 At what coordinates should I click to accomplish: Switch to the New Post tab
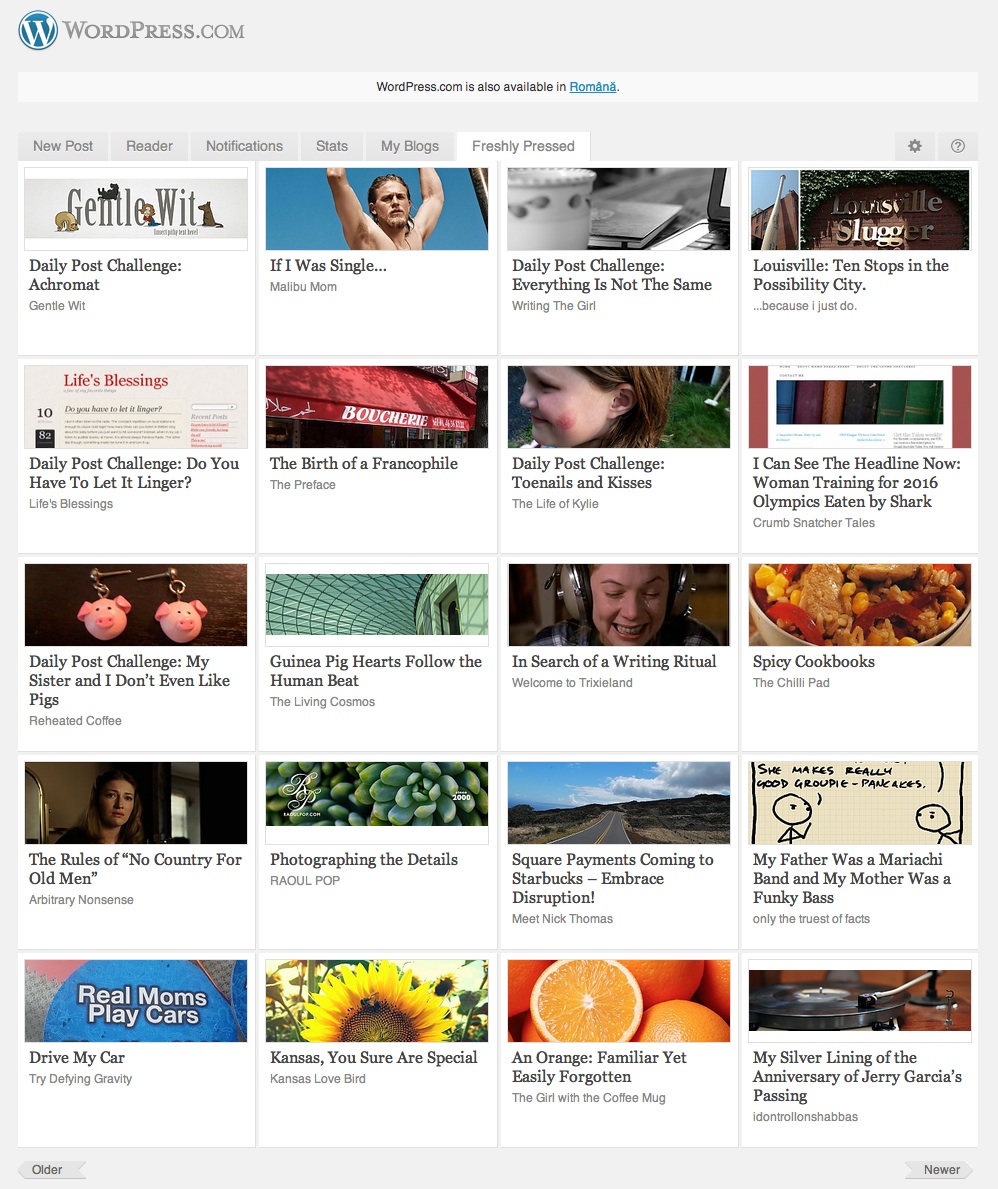click(x=63, y=146)
